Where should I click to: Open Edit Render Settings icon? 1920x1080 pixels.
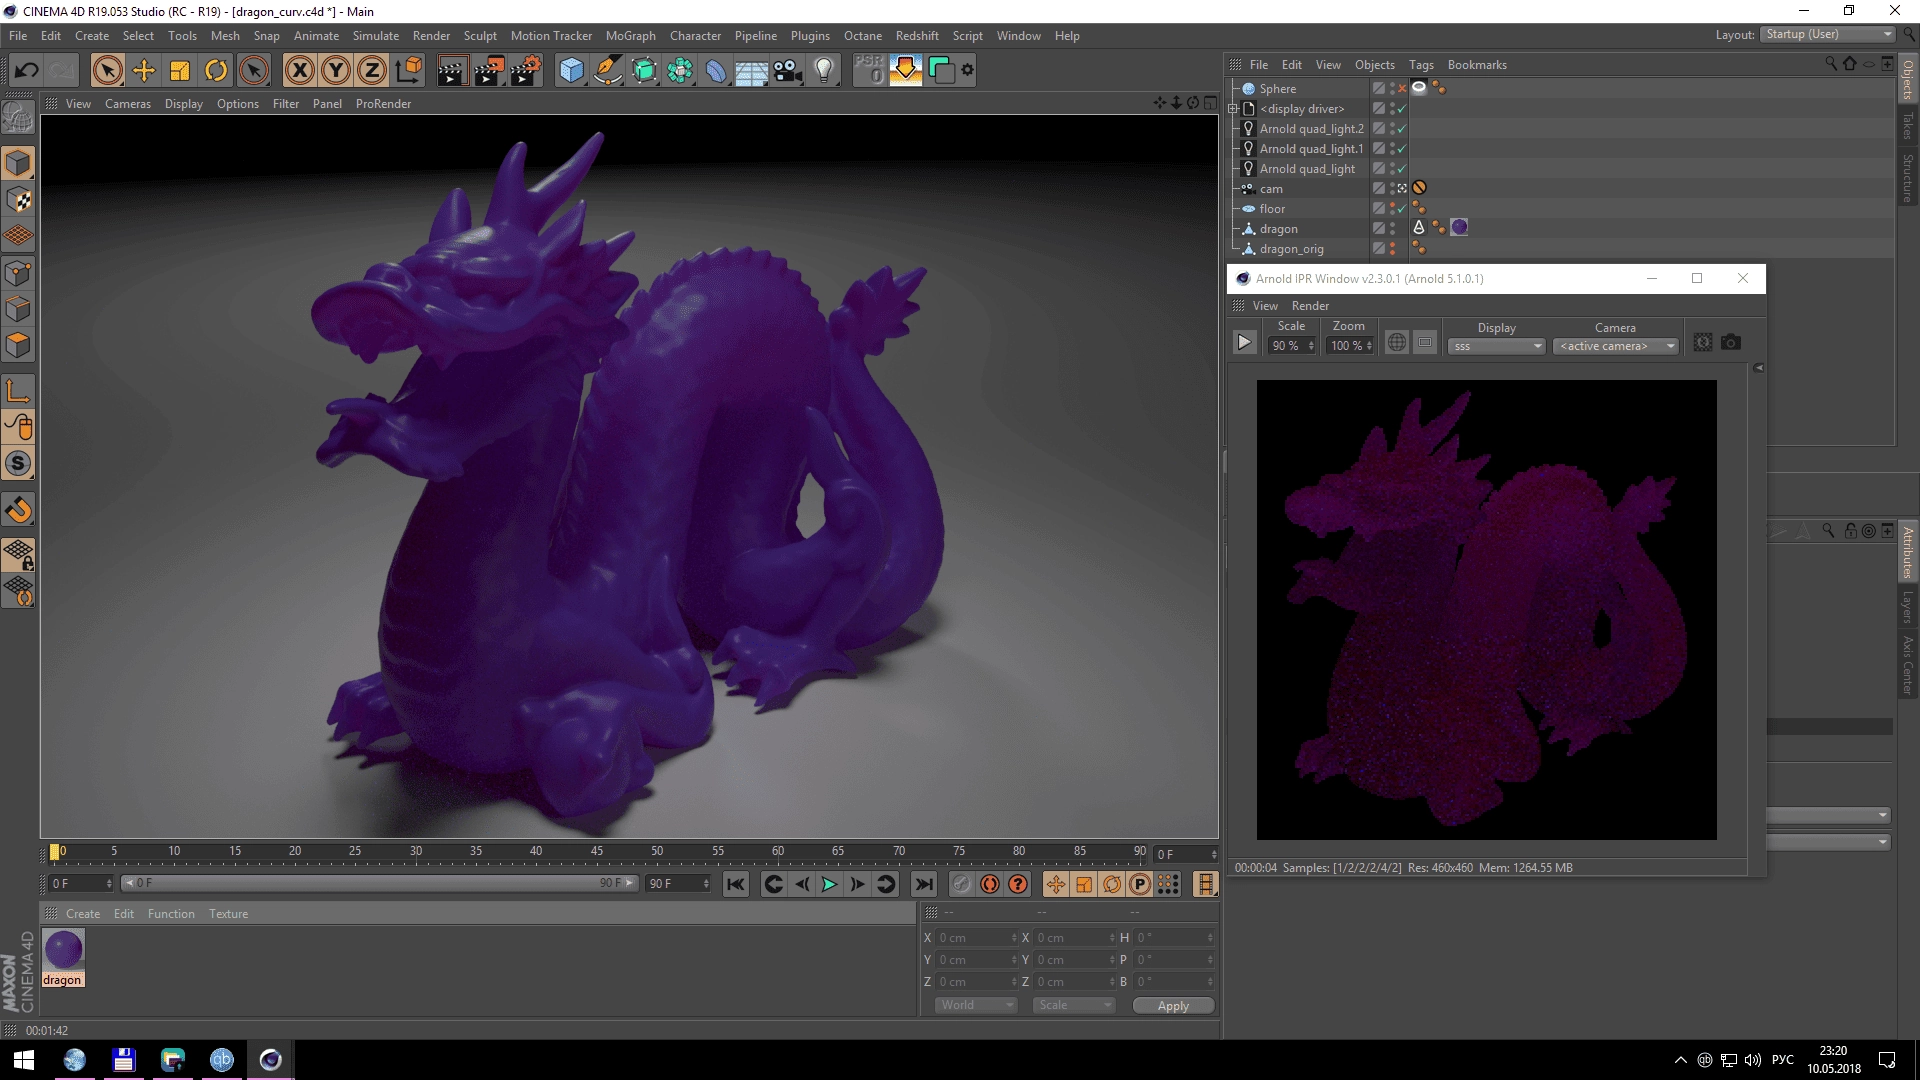525,70
